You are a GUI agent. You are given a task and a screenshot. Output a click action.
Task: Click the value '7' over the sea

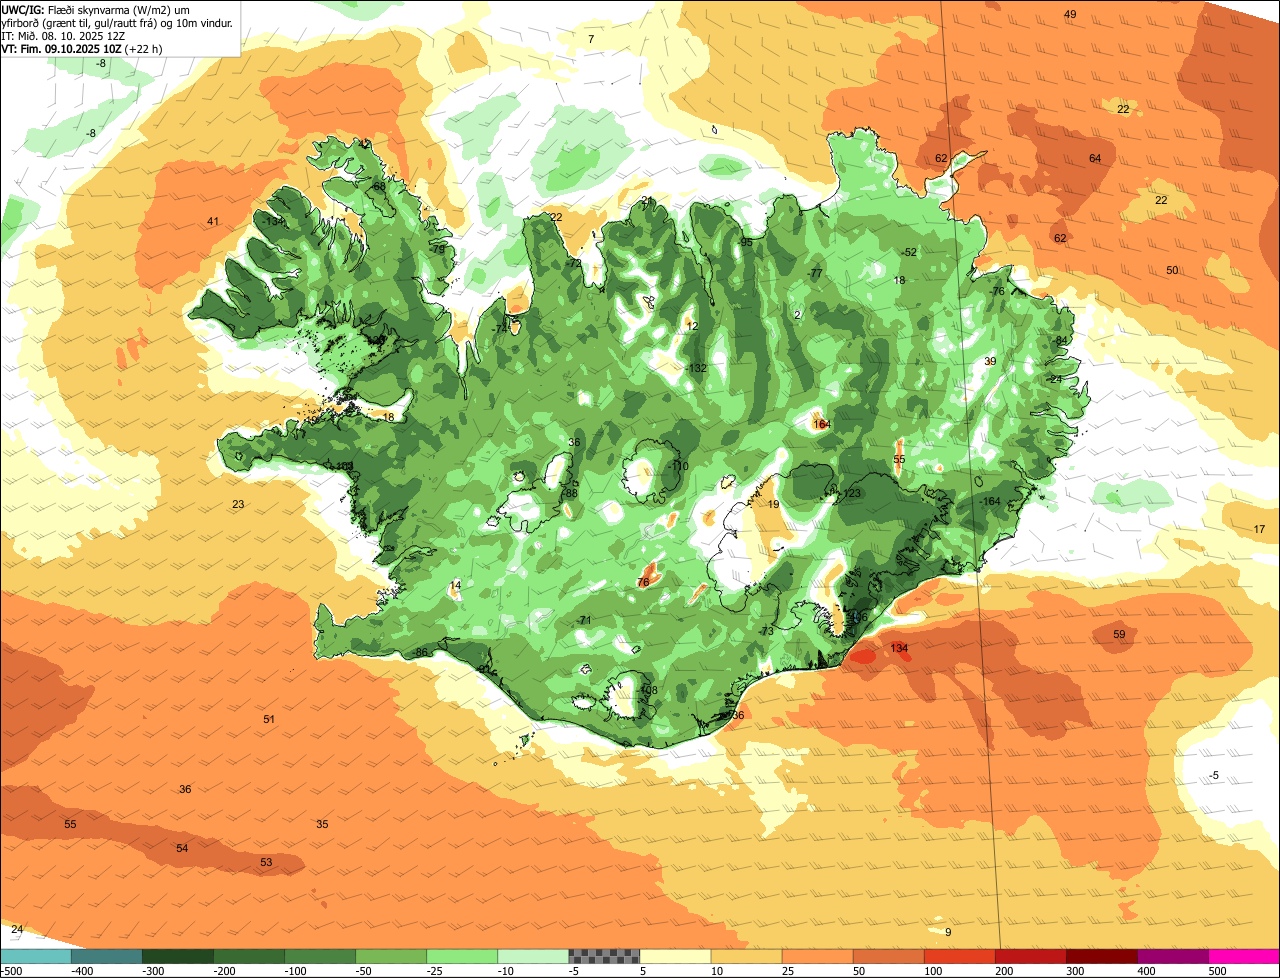click(x=591, y=39)
